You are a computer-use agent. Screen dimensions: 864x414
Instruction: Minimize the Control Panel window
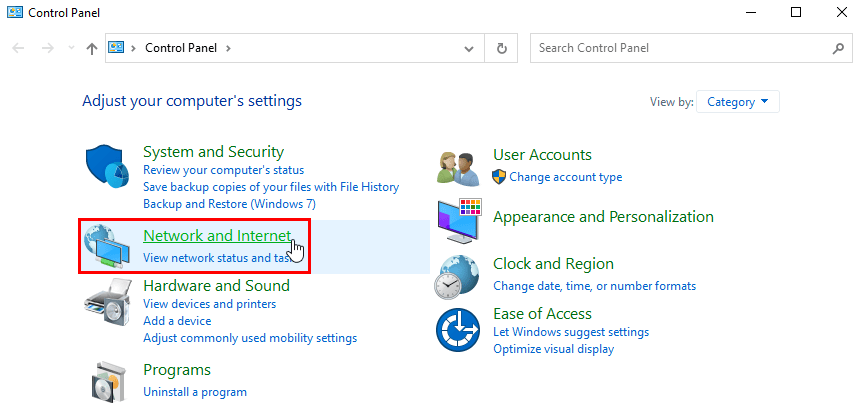(749, 12)
